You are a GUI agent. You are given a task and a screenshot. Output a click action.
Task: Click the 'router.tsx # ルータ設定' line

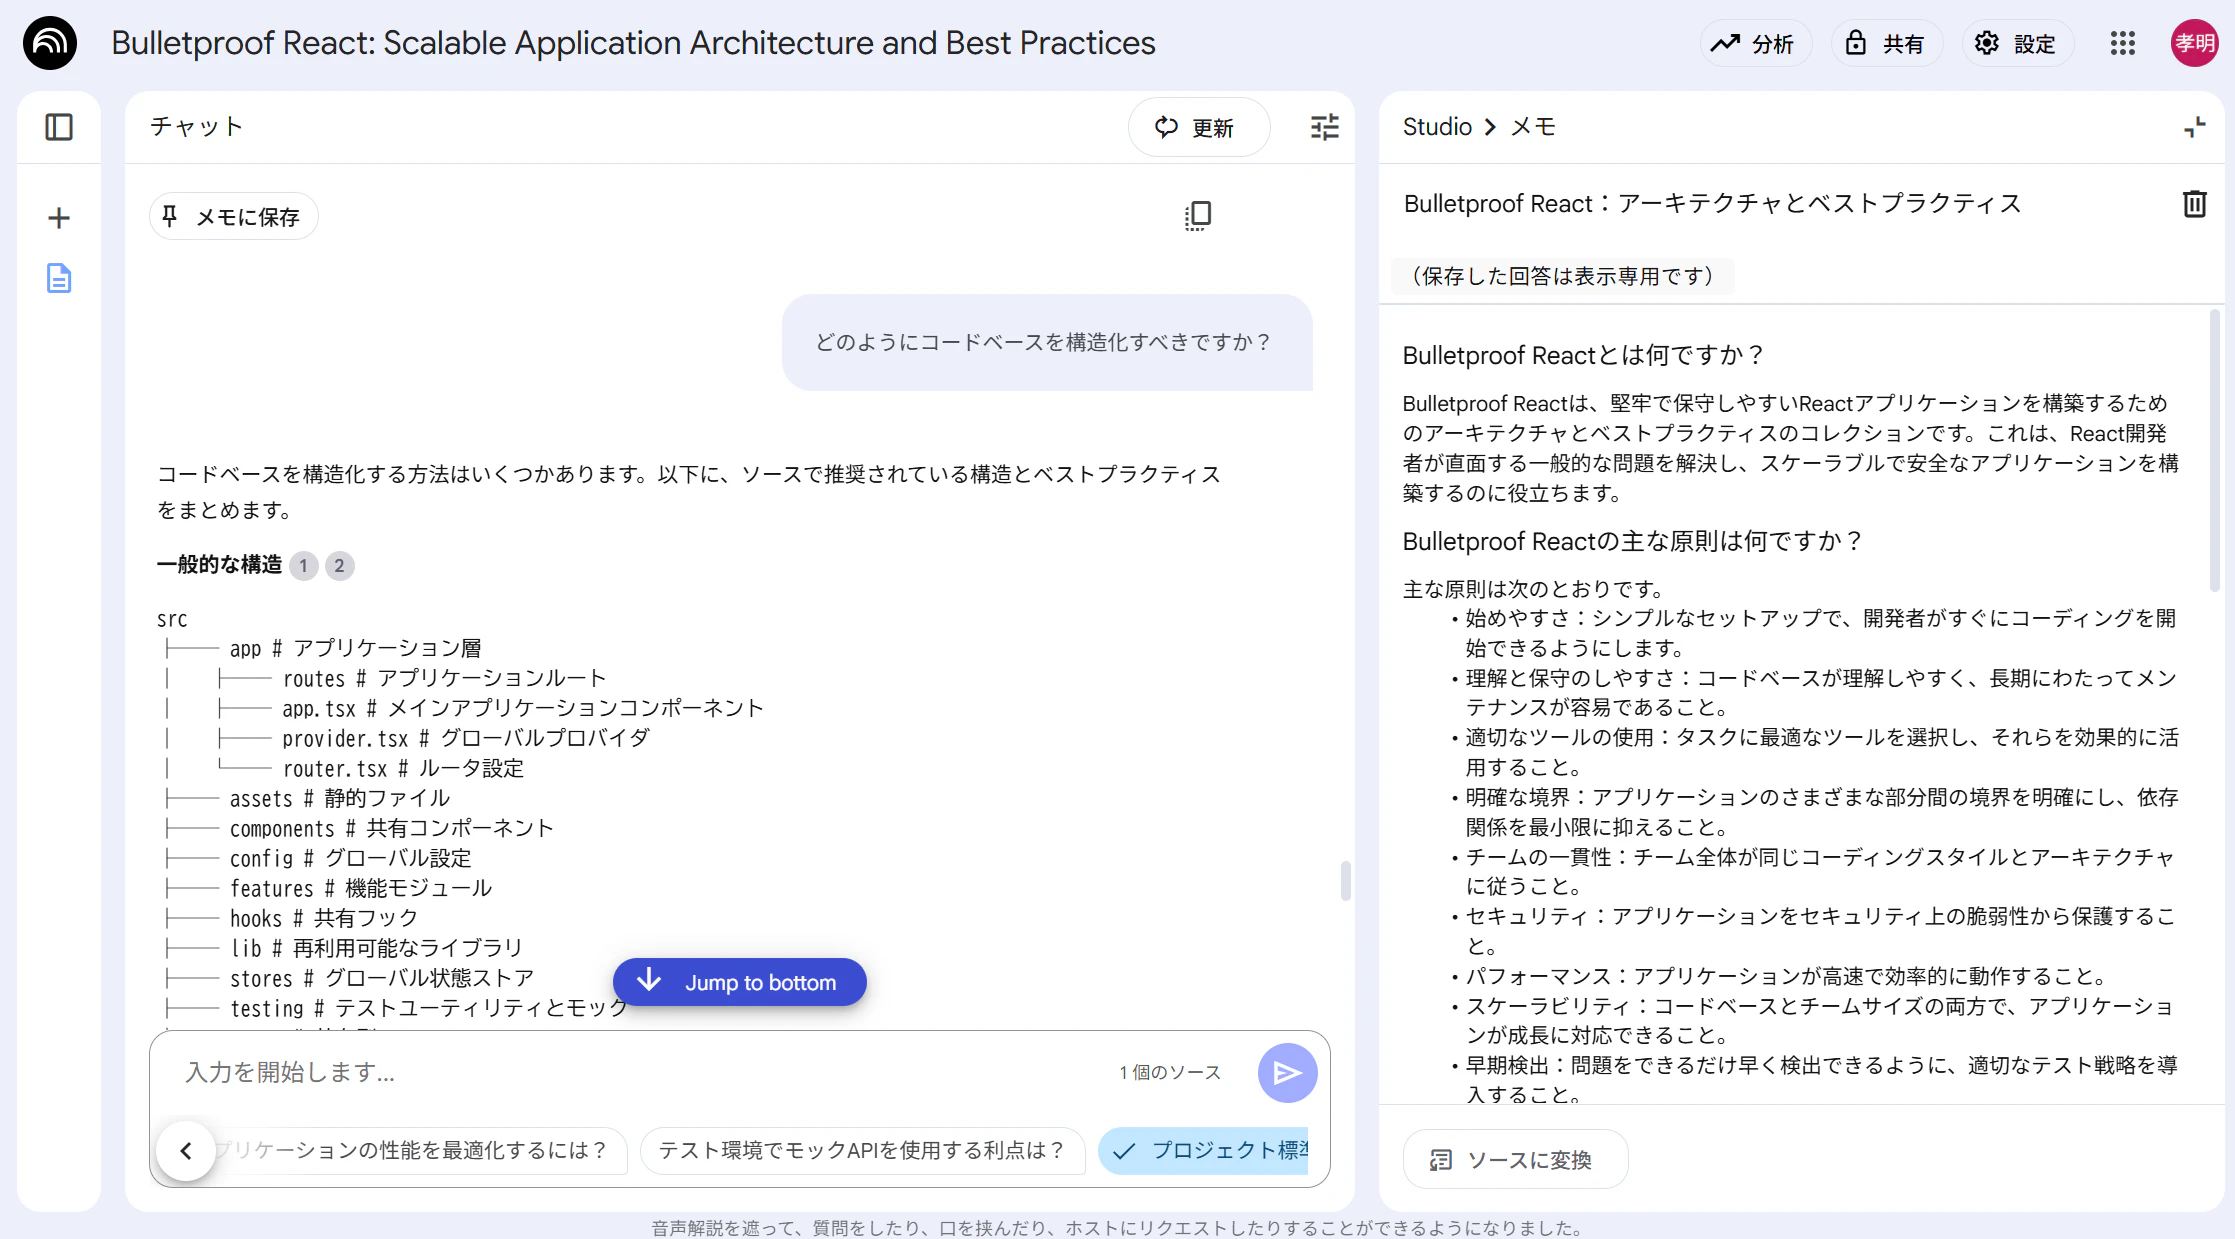(x=403, y=769)
